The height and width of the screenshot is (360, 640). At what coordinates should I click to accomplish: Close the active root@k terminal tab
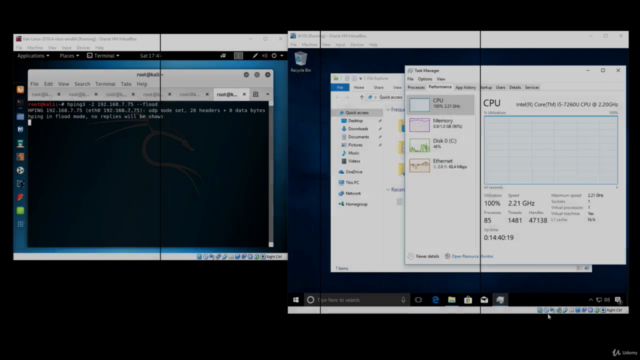point(244,94)
